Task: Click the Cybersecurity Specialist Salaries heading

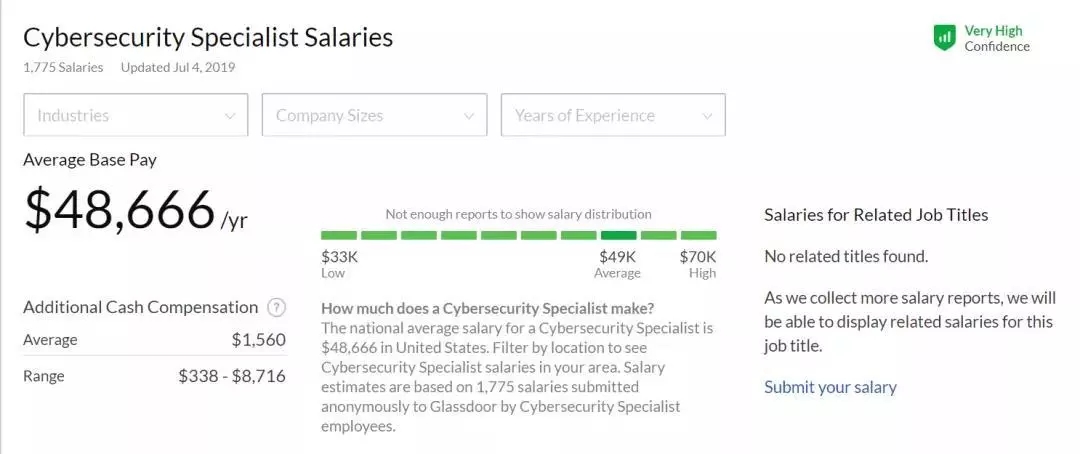Action: pyautogui.click(x=208, y=38)
